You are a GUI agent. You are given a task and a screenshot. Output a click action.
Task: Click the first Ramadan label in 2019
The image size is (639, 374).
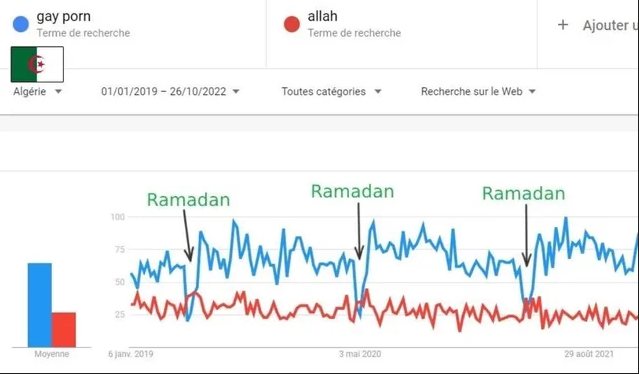(x=188, y=200)
